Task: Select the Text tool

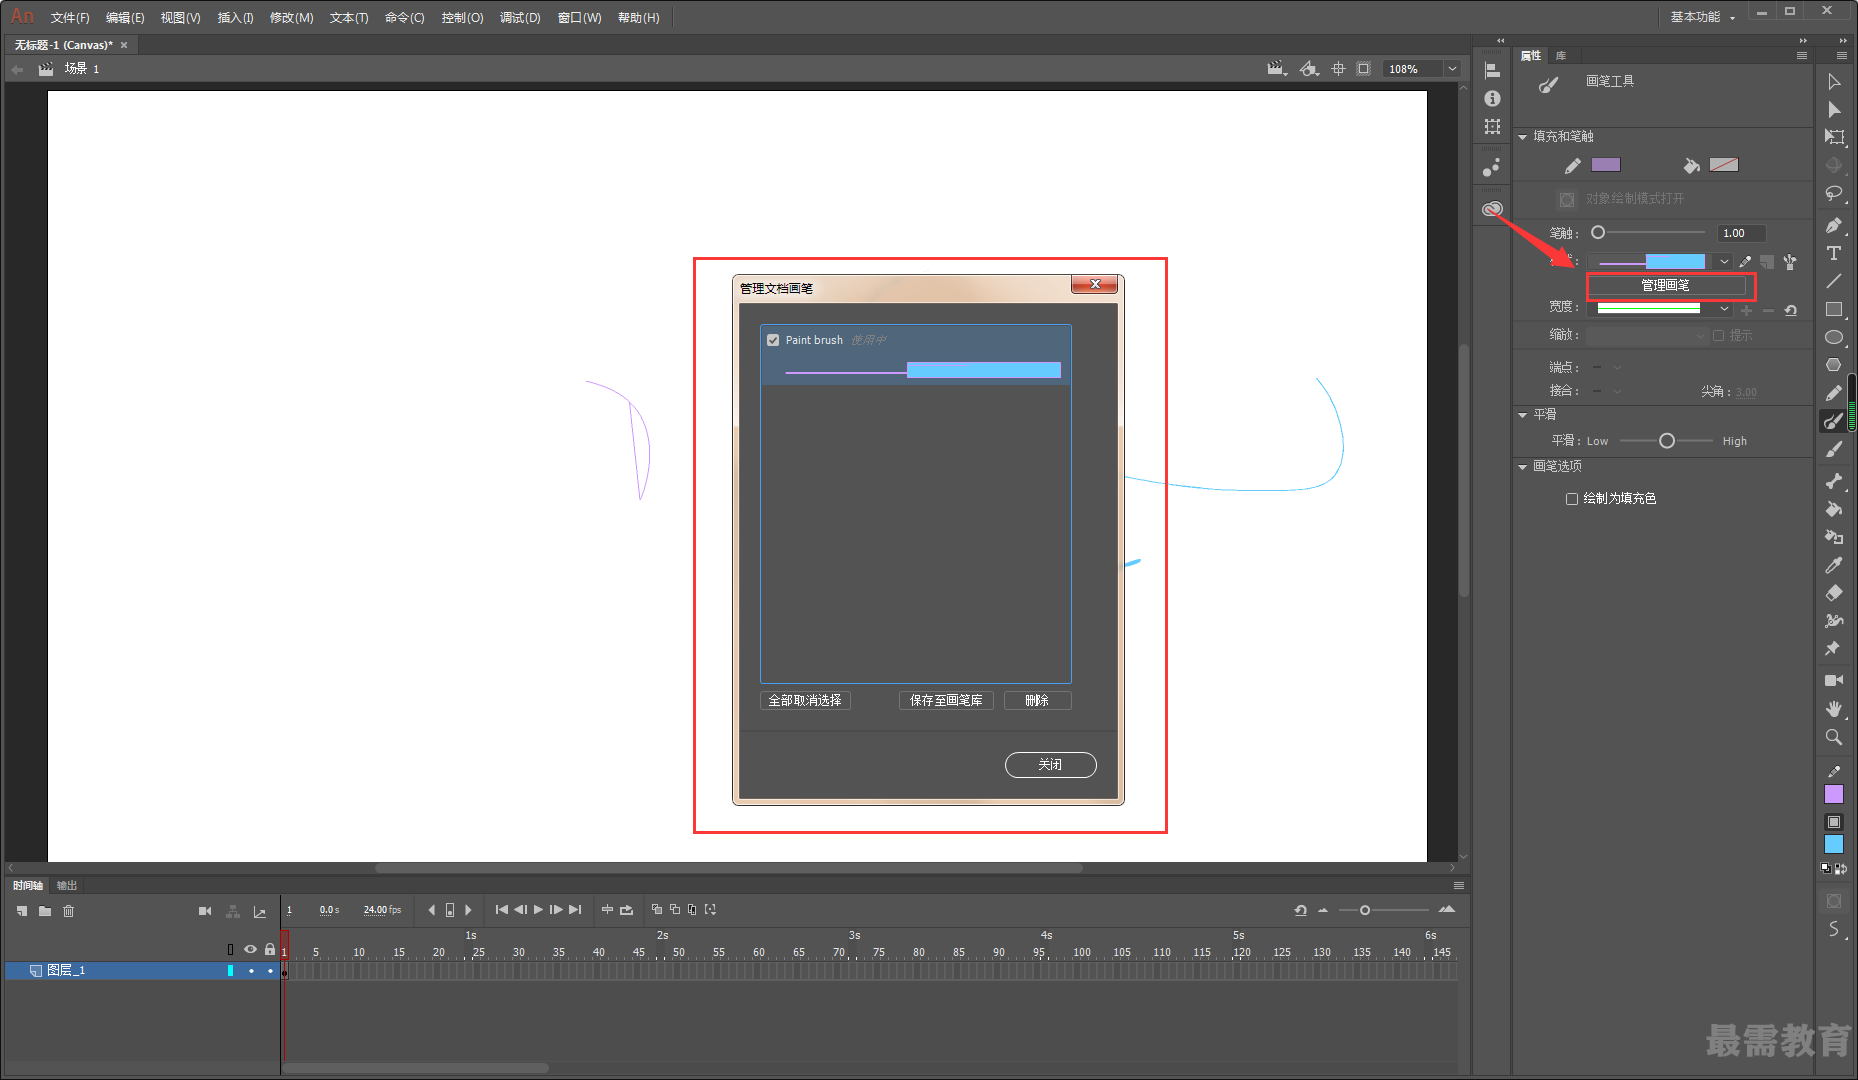Action: point(1834,254)
